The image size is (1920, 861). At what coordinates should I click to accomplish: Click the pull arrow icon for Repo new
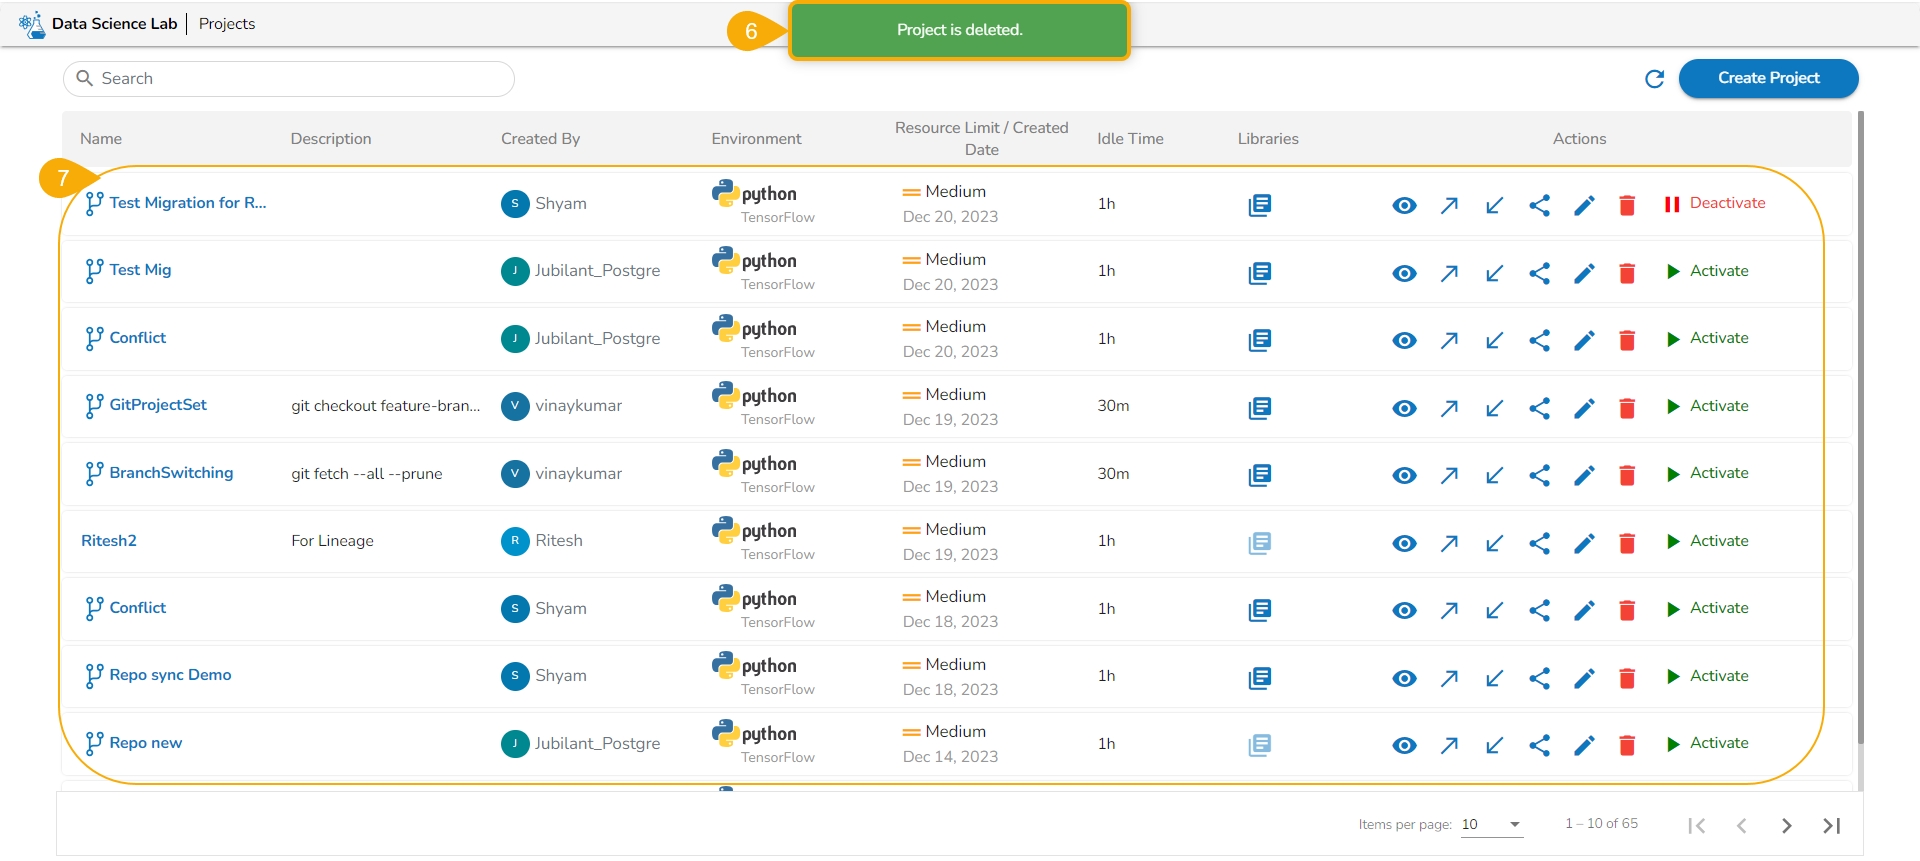click(1494, 745)
